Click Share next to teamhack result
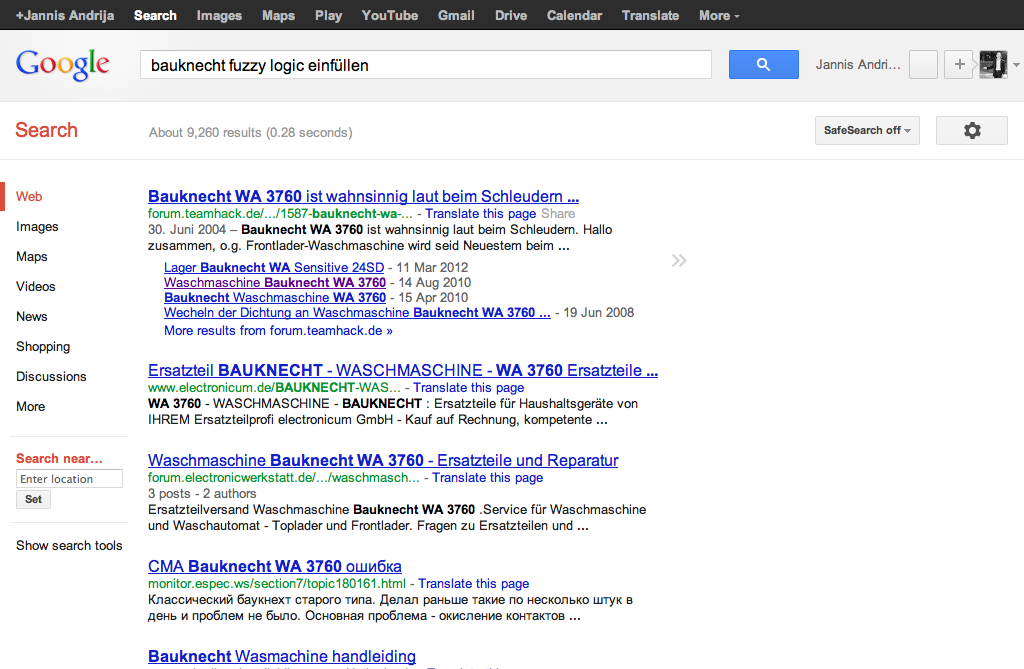Viewport: 1024px width, 669px height. (558, 214)
